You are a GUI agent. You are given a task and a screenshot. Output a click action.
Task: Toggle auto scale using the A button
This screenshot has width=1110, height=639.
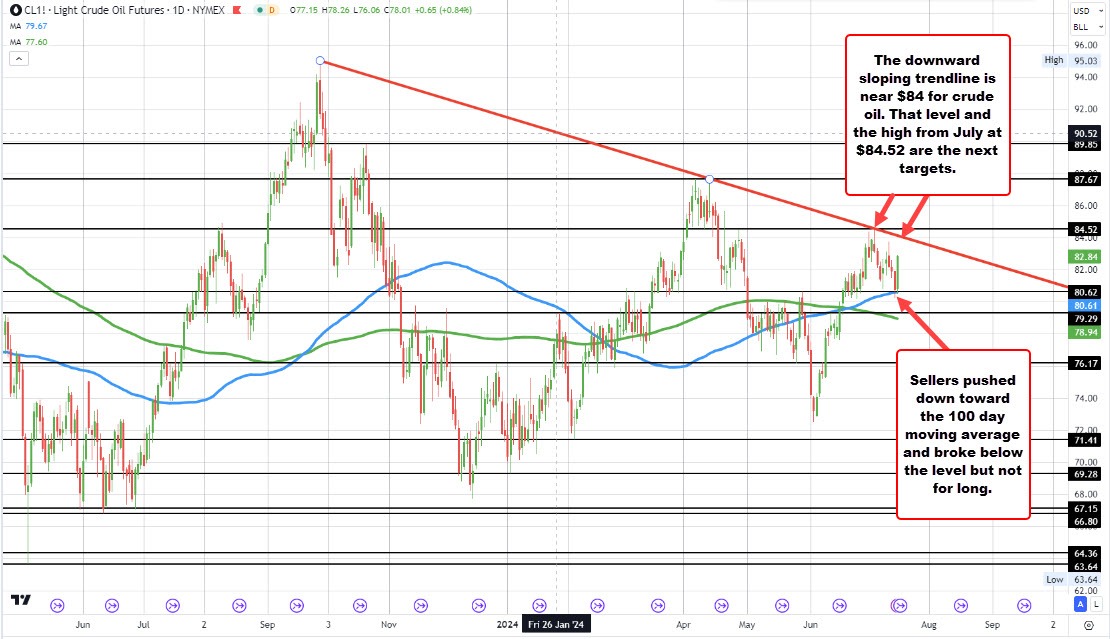point(1081,604)
